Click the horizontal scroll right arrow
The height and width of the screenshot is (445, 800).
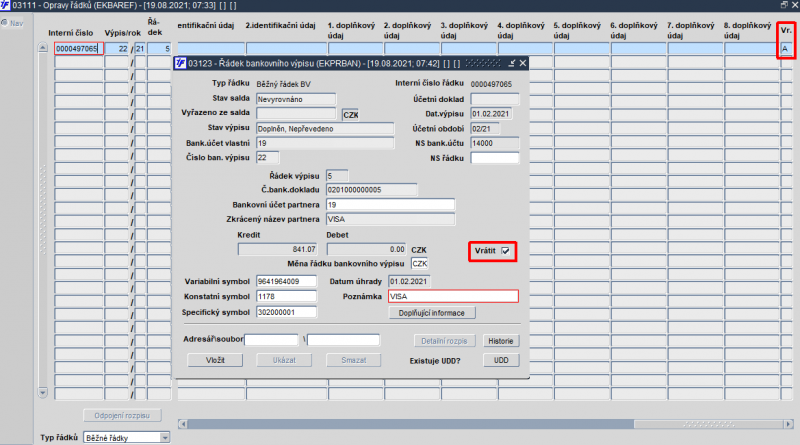click(x=789, y=424)
